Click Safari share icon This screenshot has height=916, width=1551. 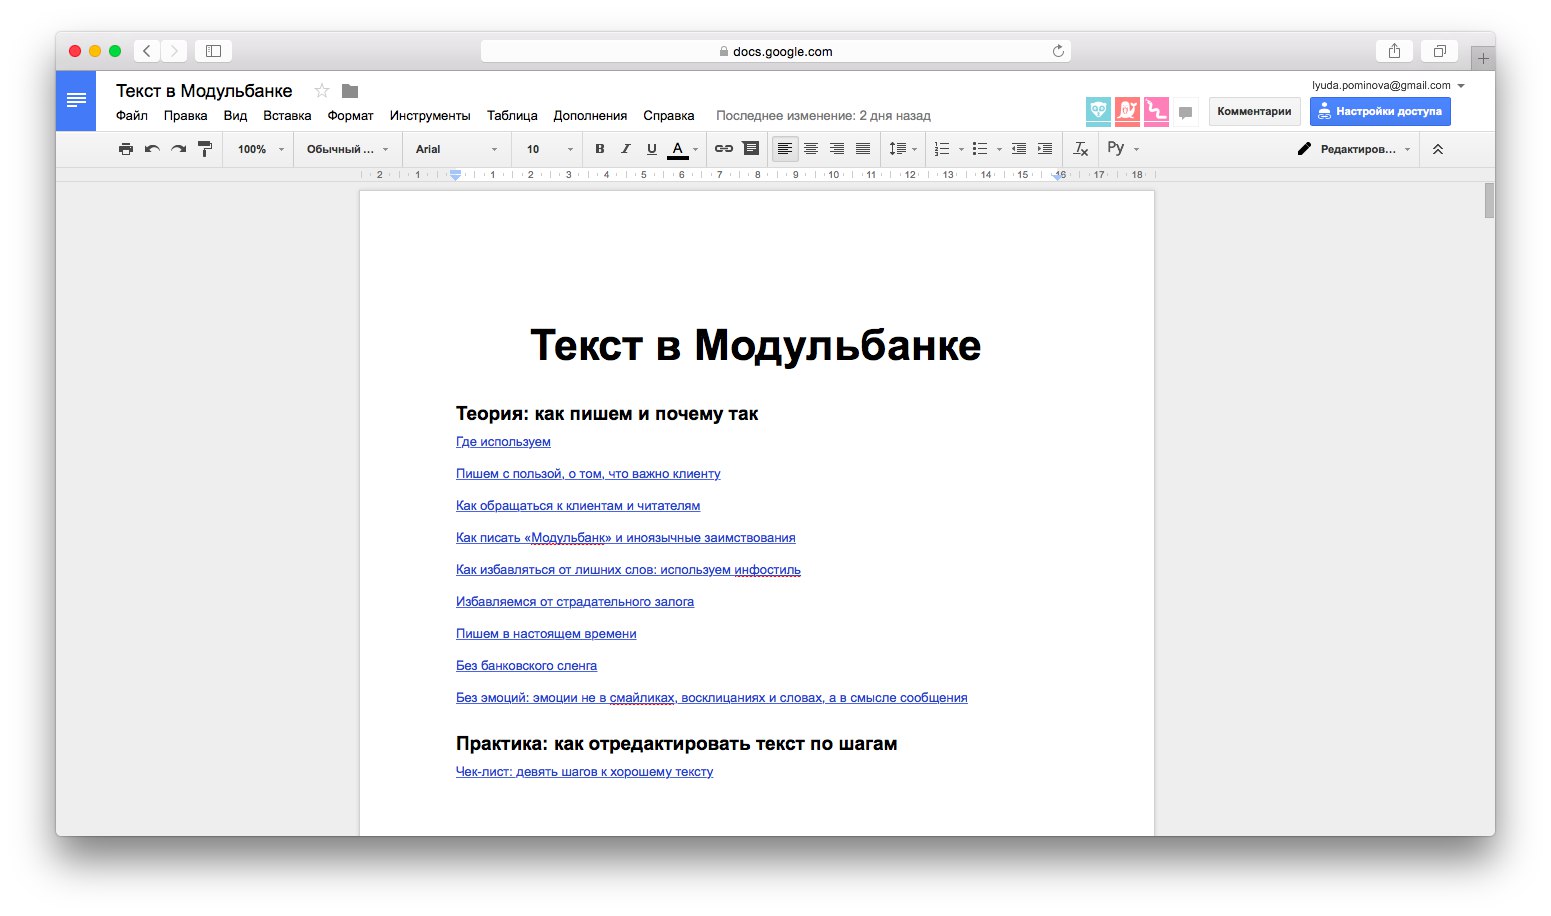(1394, 51)
